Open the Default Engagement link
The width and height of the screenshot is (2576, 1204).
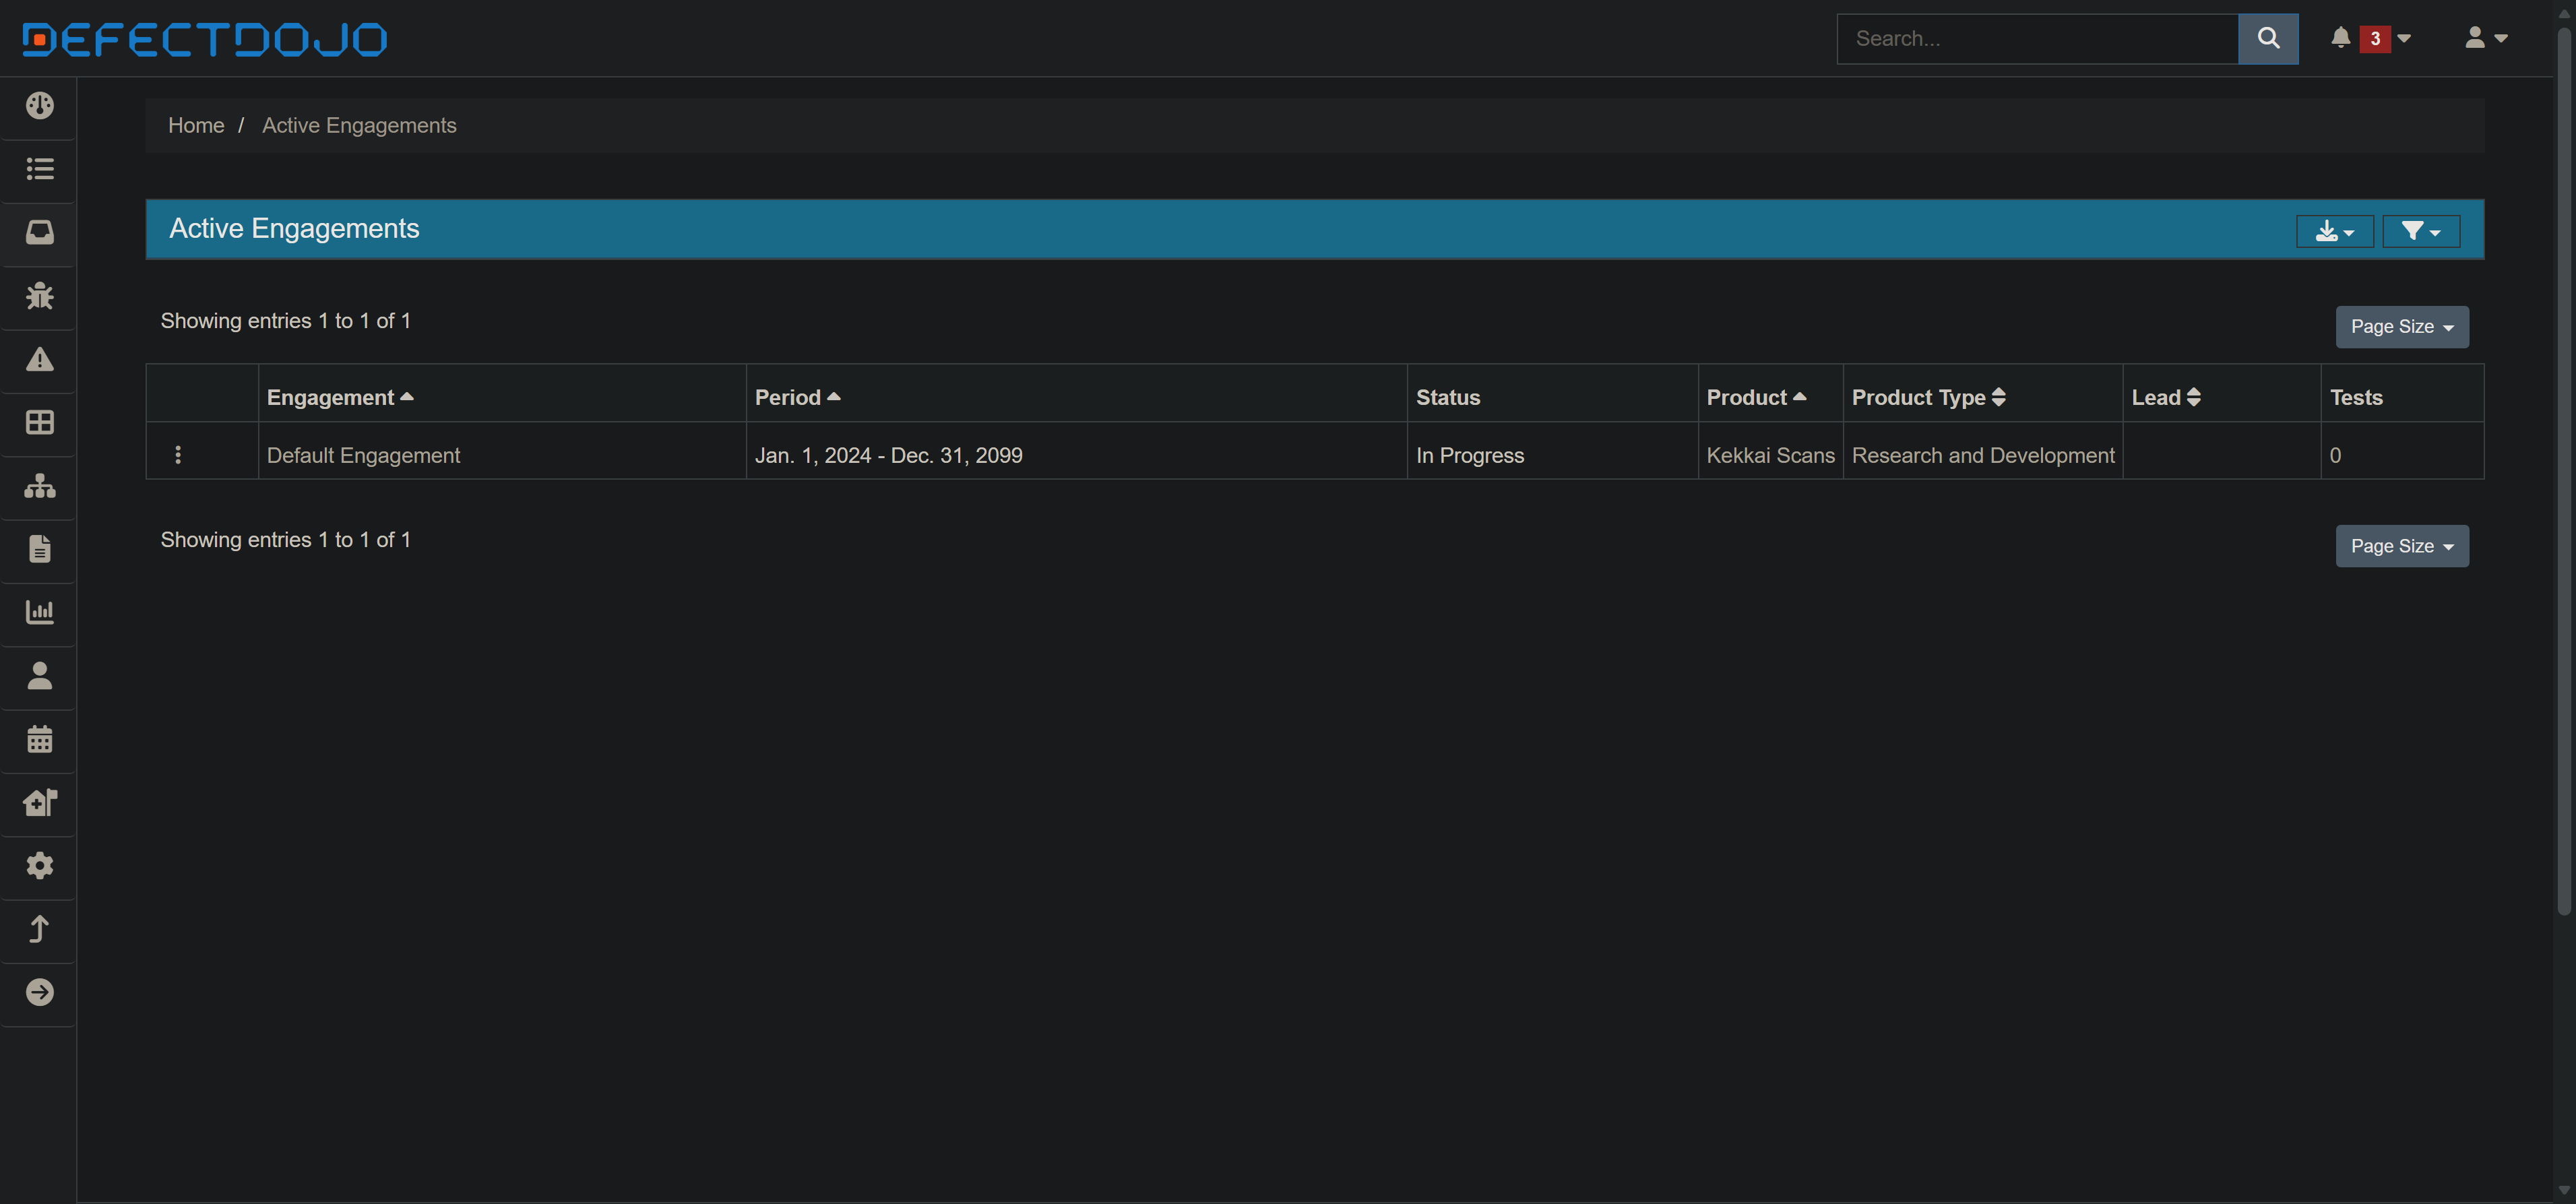pyautogui.click(x=363, y=455)
